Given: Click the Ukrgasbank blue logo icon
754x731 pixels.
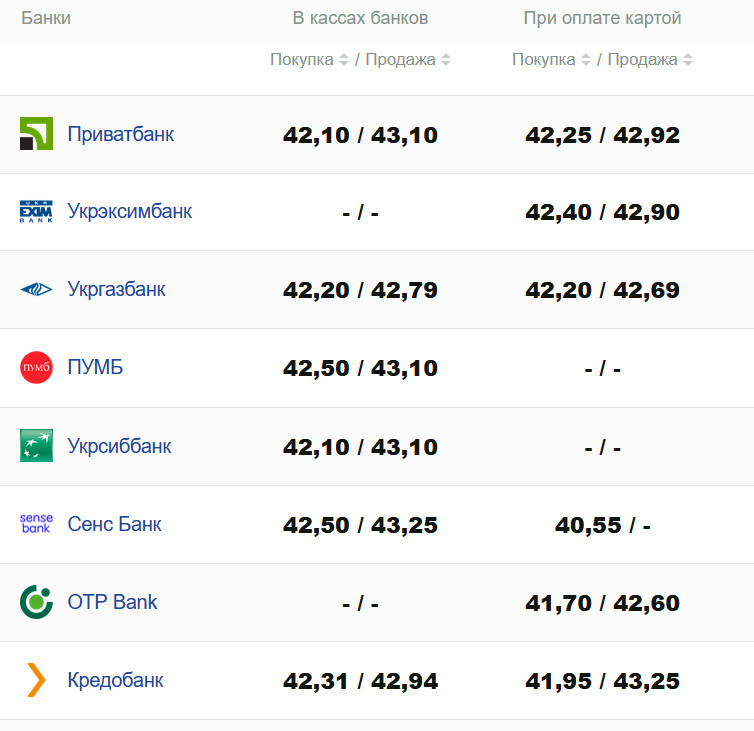Looking at the screenshot, I should pyautogui.click(x=36, y=290).
